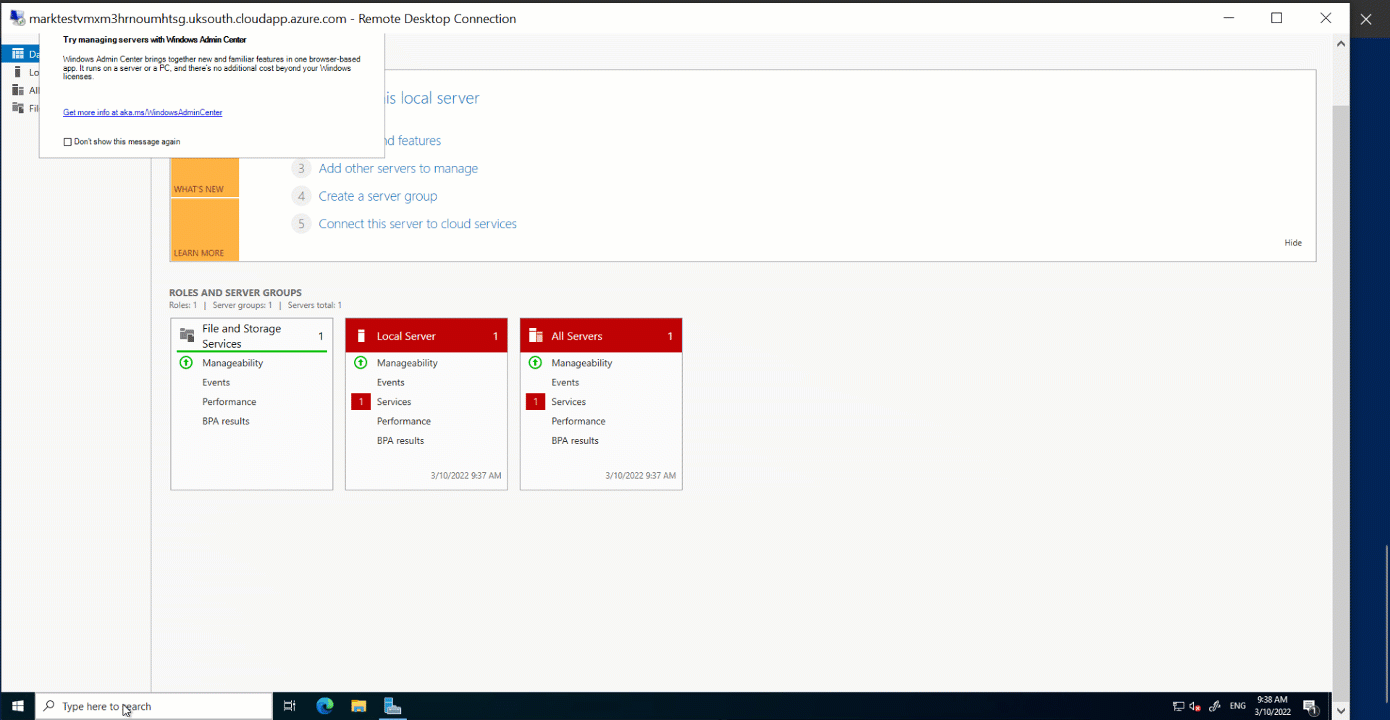Tick "Don't show this message again" checkbox

click(68, 142)
